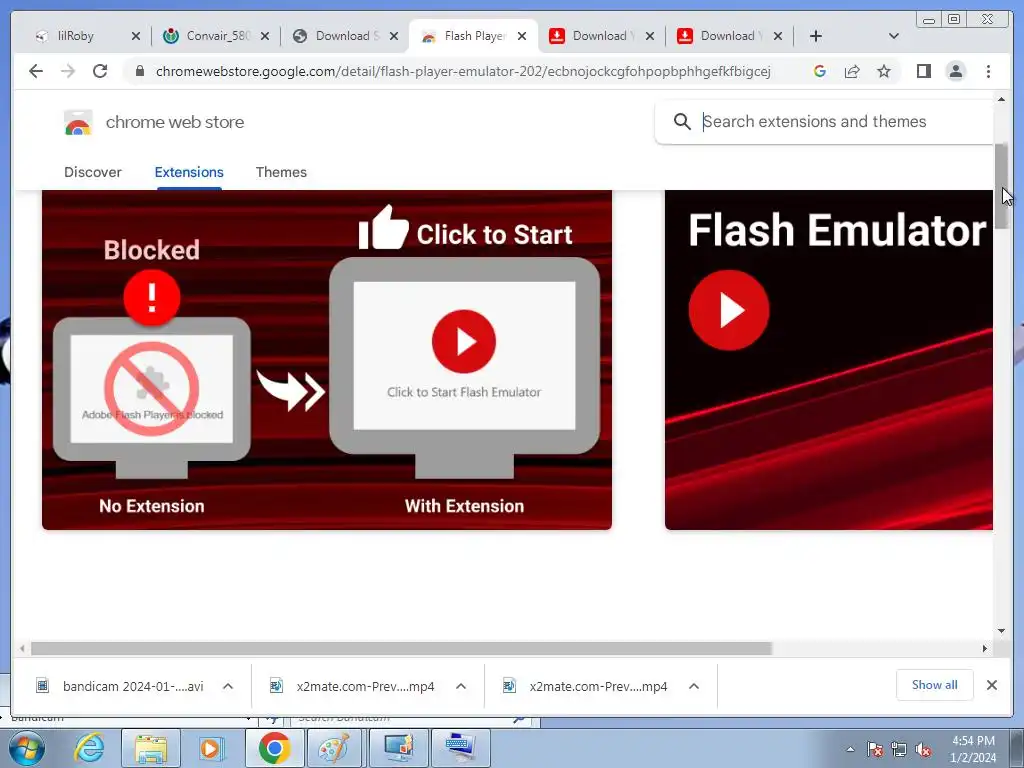1024x768 pixels.
Task: Click the Chrome taskbar icon
Action: (x=274, y=748)
